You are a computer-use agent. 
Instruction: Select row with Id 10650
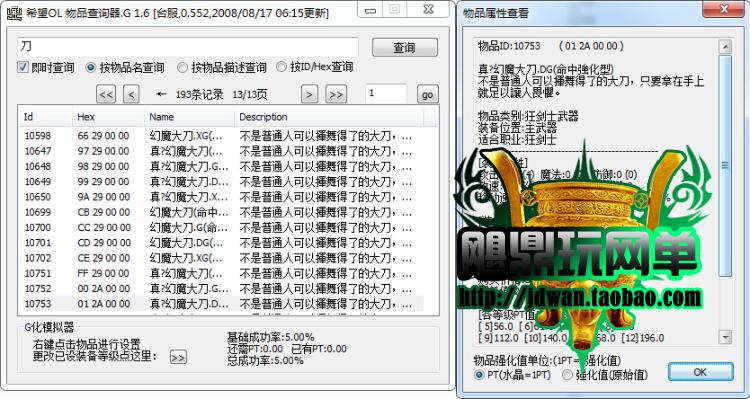(221, 197)
